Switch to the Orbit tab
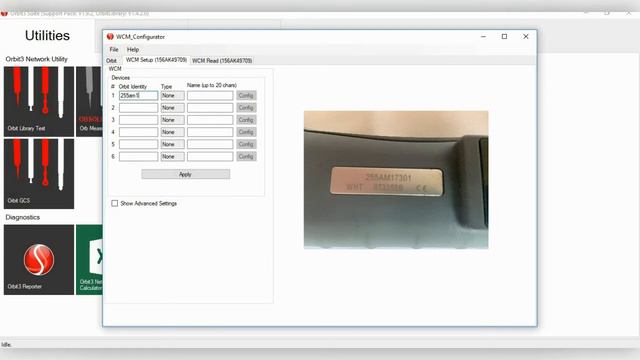The image size is (640, 360). tap(111, 60)
